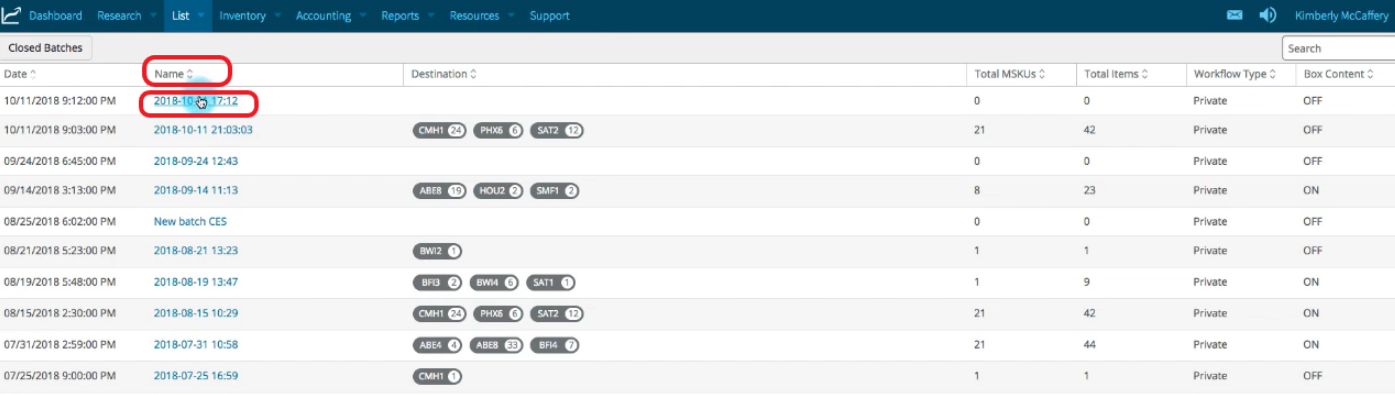Open batch 2018-08-21 13:23
The width and height of the screenshot is (1395, 395).
pos(196,251)
